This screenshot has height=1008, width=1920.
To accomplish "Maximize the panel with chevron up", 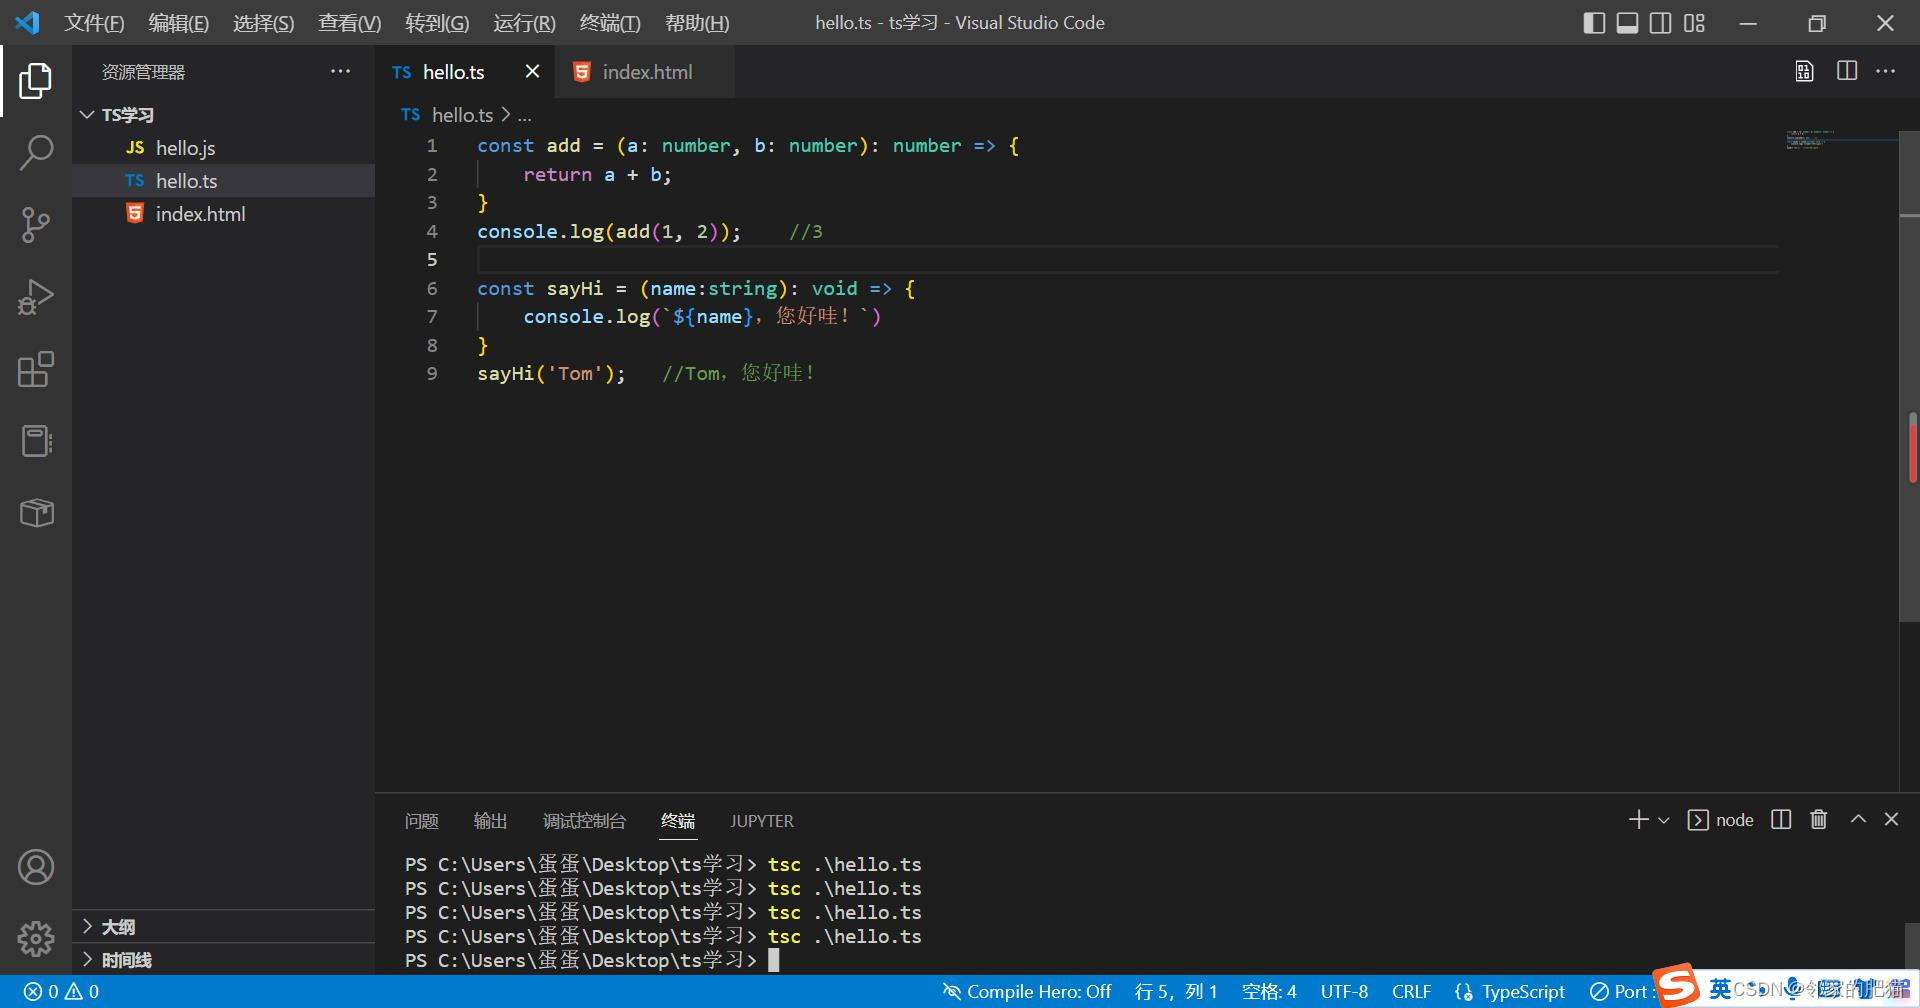I will coord(1858,819).
